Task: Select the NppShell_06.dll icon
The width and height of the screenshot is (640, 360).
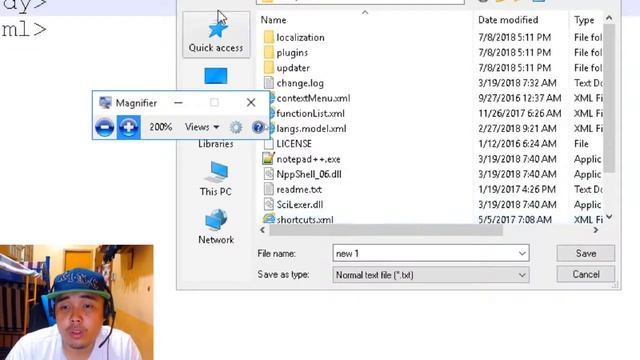Action: tap(269, 174)
